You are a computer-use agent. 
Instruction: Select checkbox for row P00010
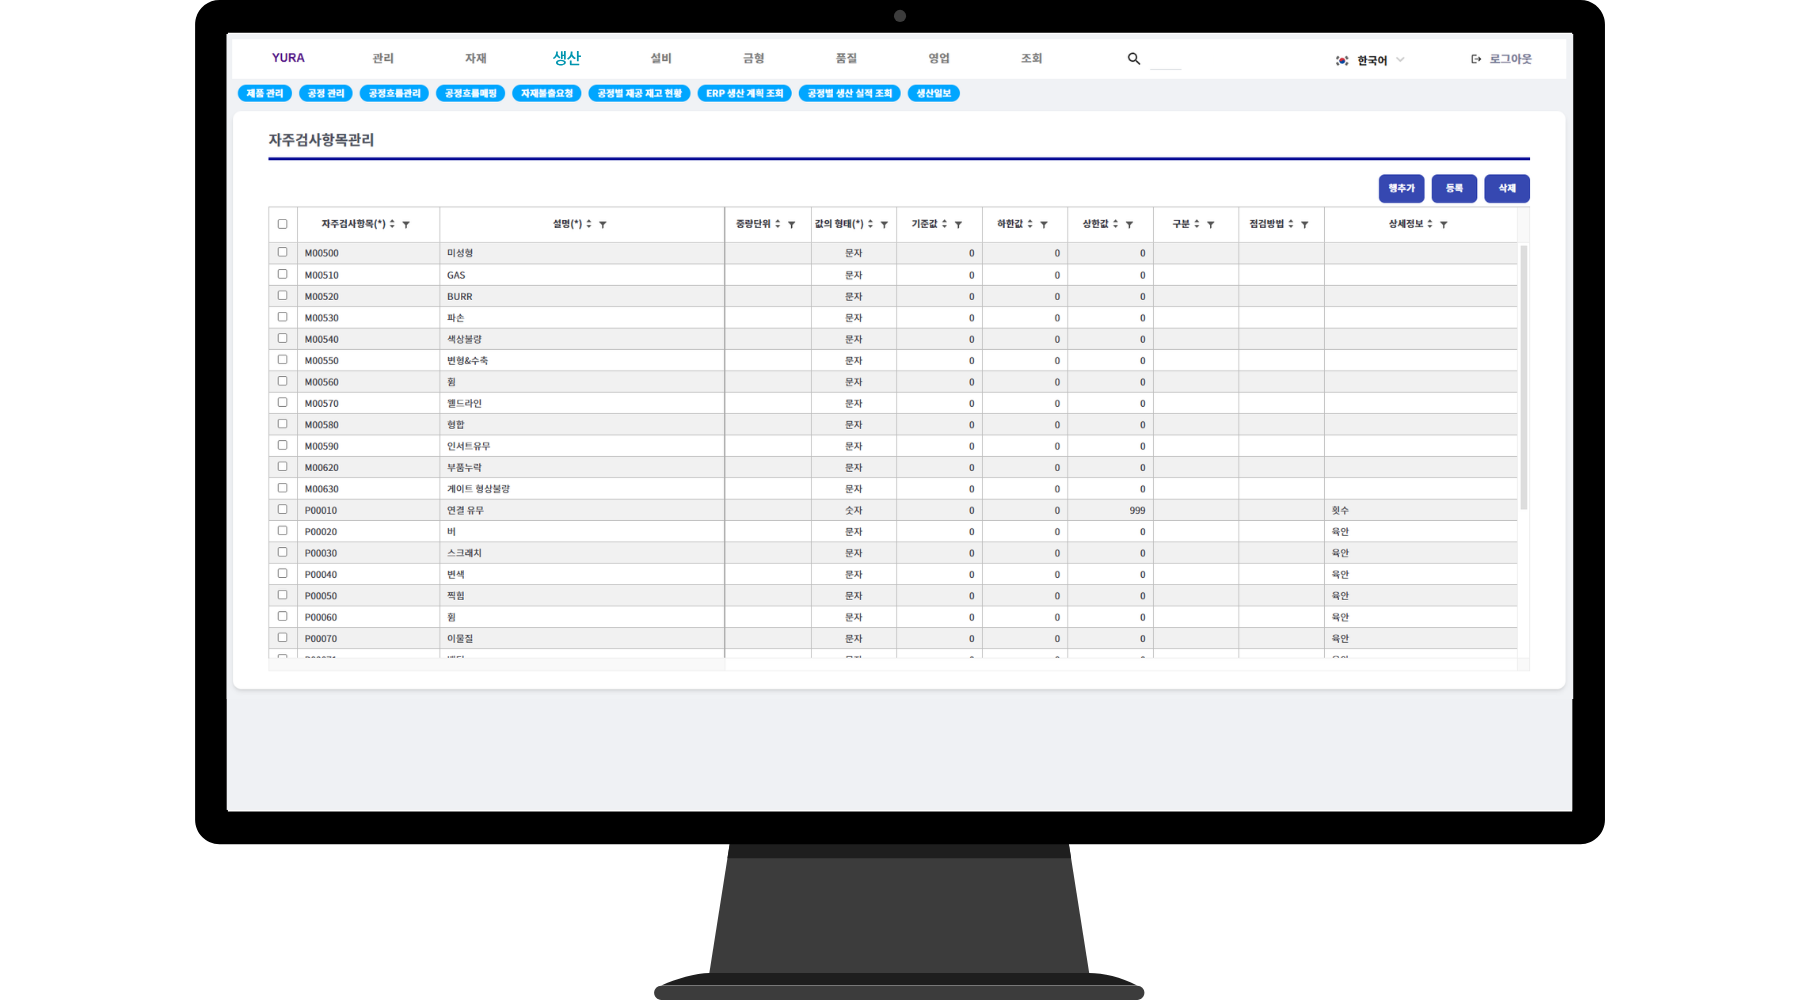click(x=282, y=509)
